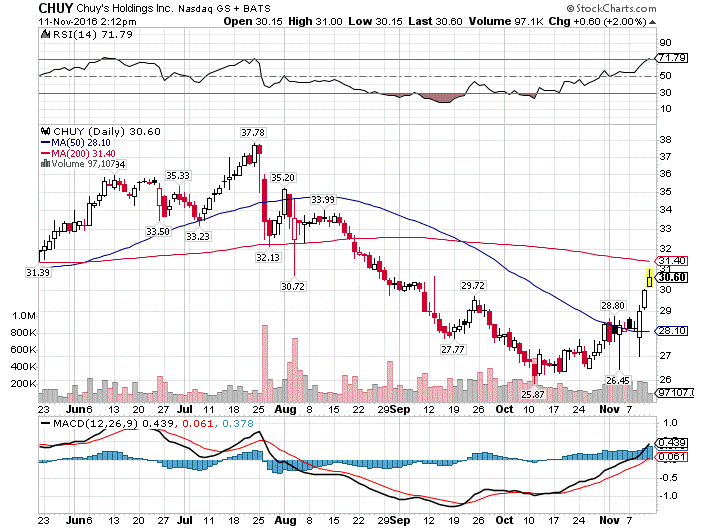Viewport: 702px width, 531px height.
Task: Click the MACD(12,26,9) legend label
Action: (96, 423)
